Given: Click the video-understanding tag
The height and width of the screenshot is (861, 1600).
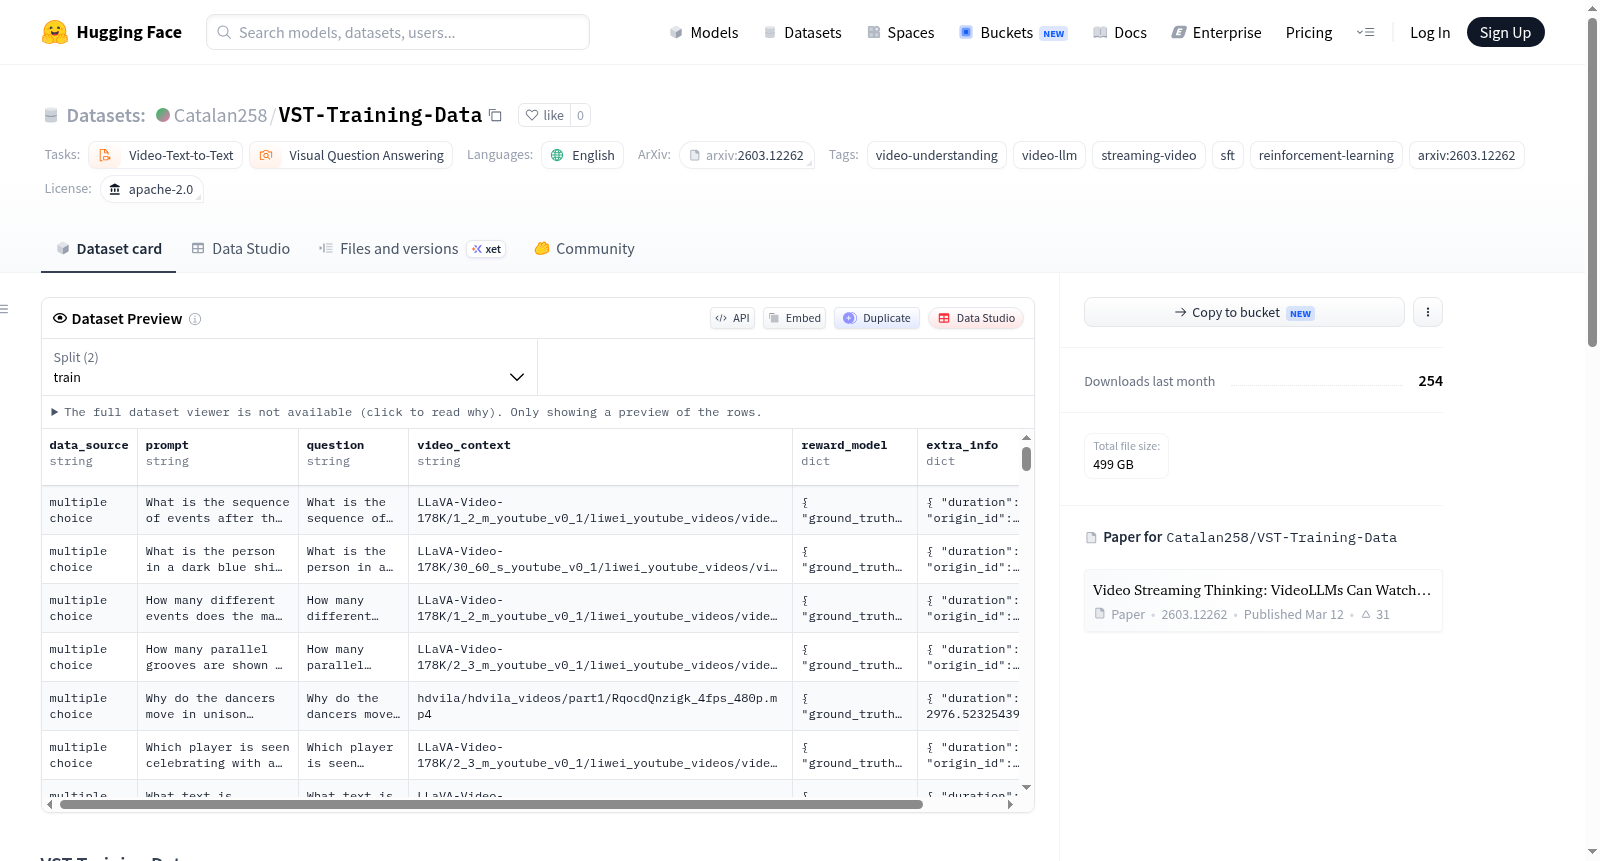Looking at the screenshot, I should point(937,155).
